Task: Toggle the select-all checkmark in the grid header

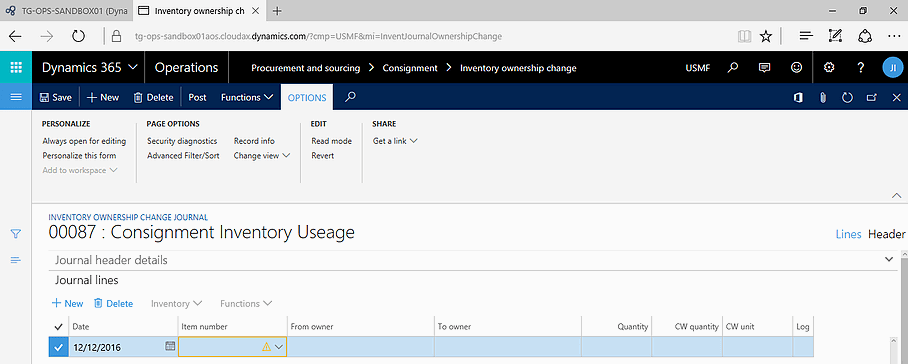Action: [58, 327]
